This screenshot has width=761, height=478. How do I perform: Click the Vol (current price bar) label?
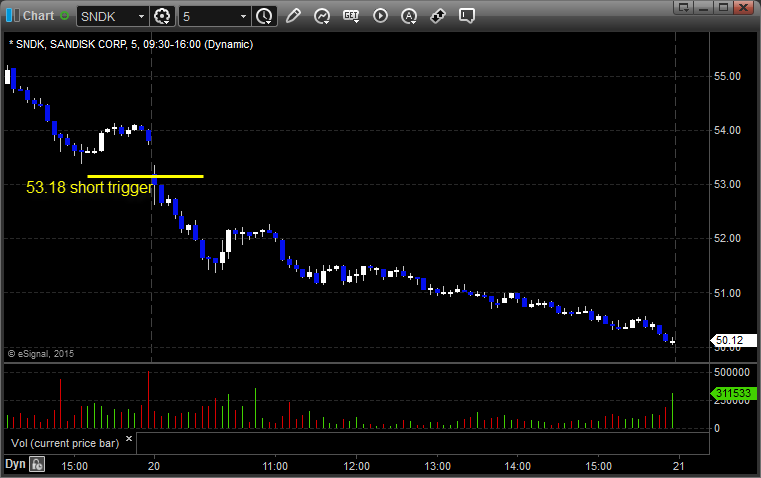click(65, 443)
